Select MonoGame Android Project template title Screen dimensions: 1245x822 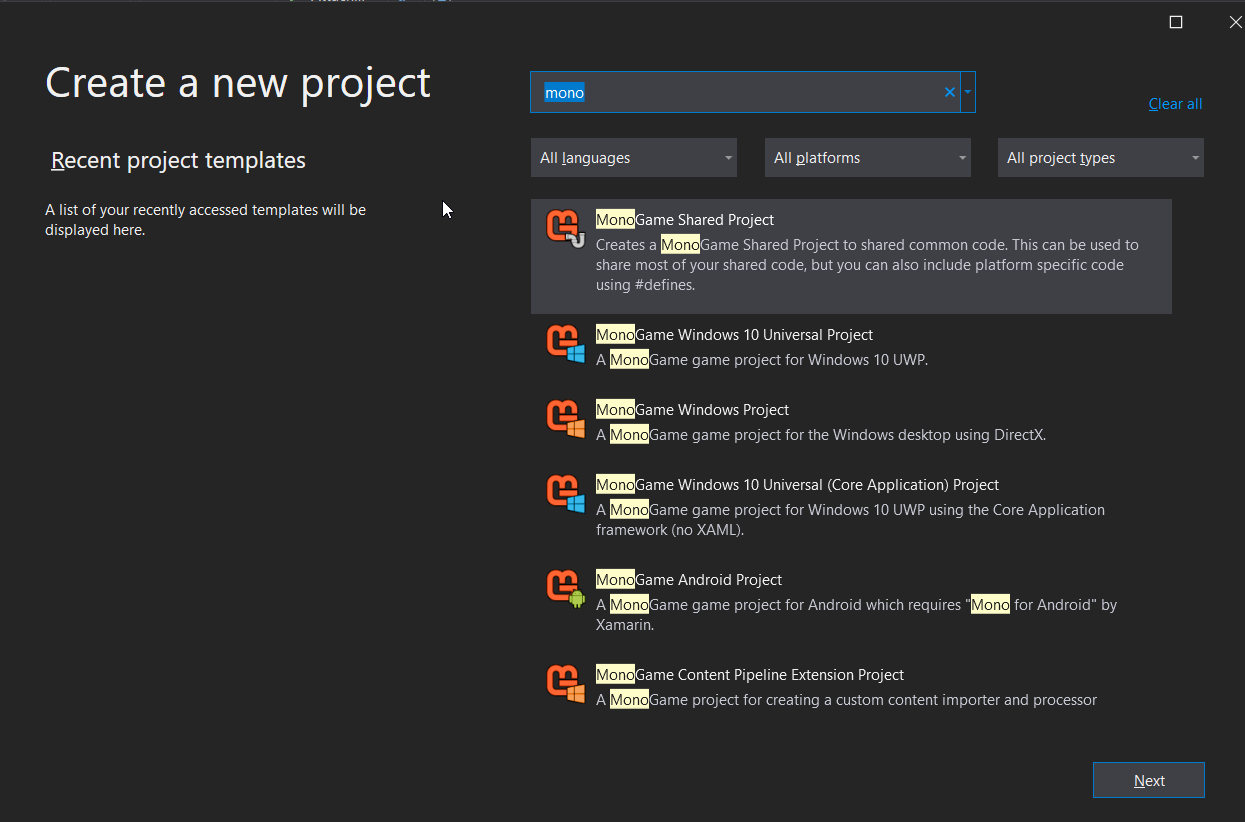click(x=688, y=580)
